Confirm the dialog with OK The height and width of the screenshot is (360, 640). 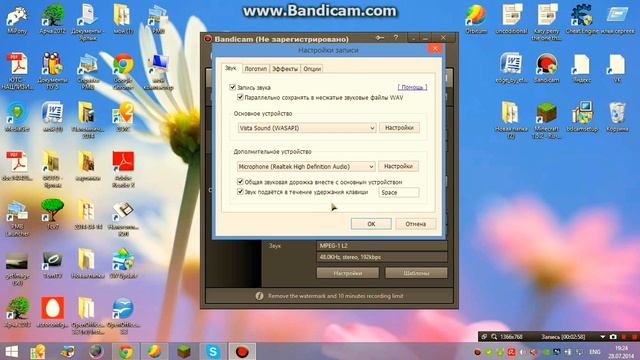coord(371,224)
